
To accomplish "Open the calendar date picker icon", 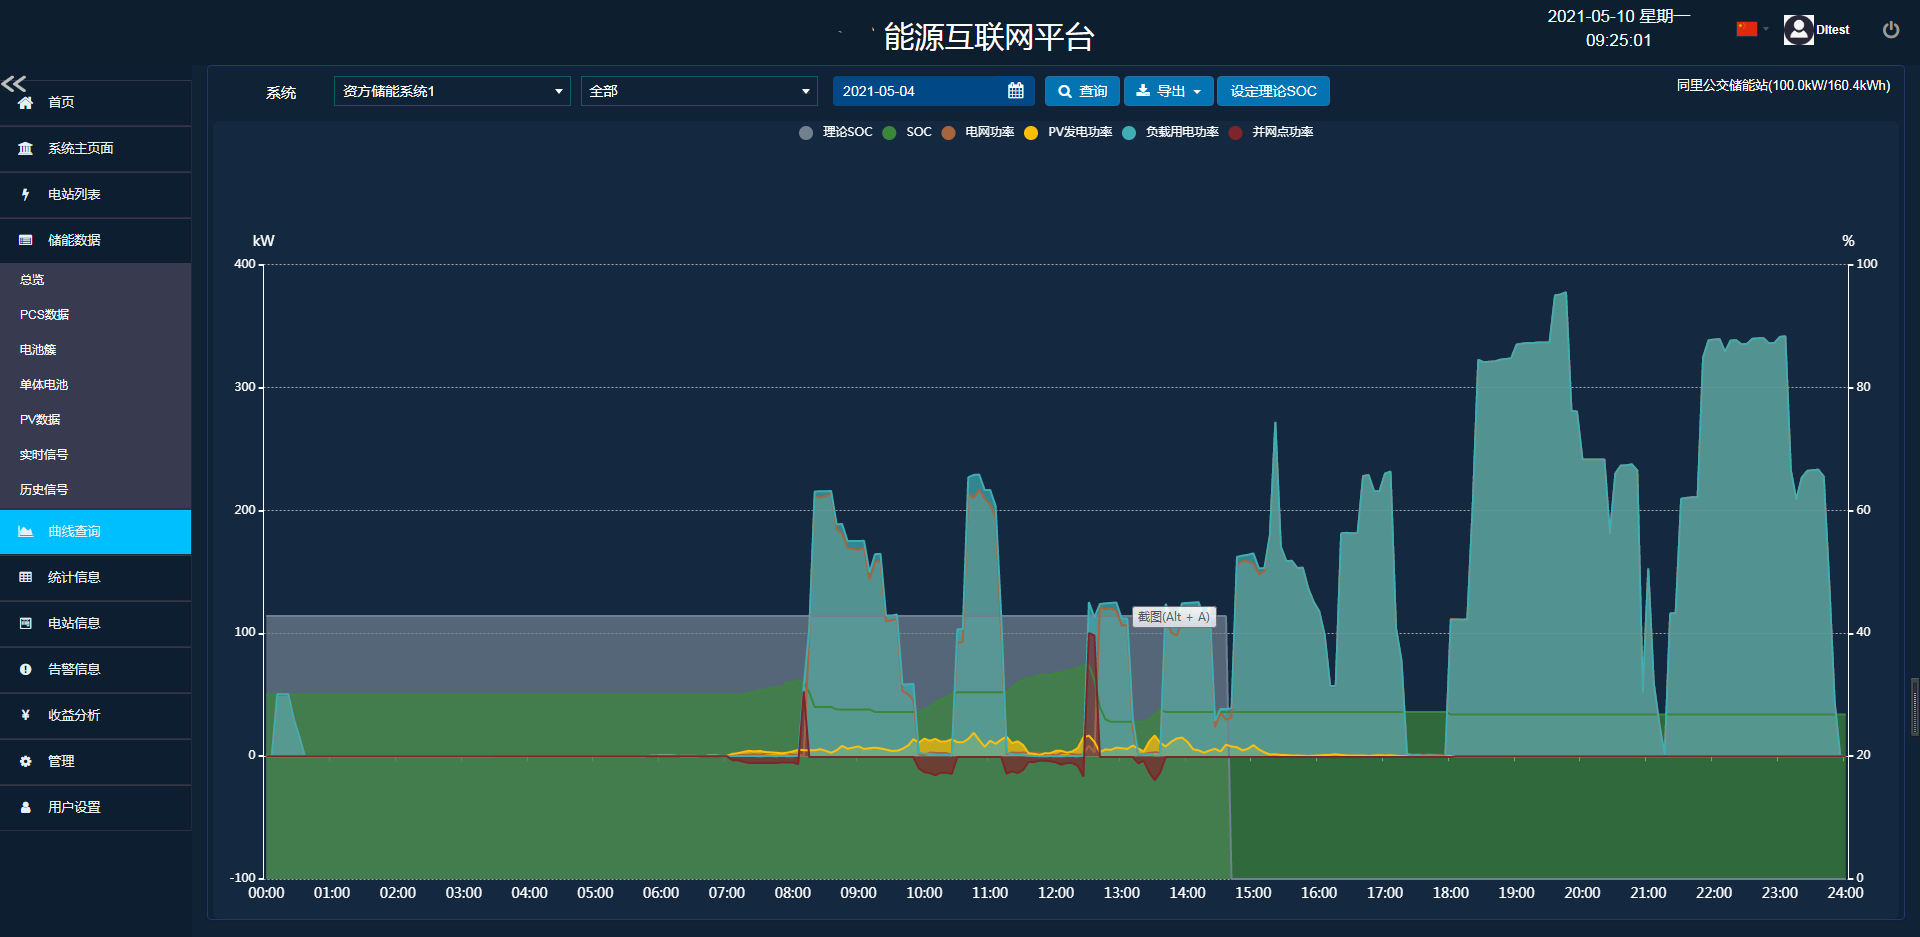I will [x=1015, y=91].
